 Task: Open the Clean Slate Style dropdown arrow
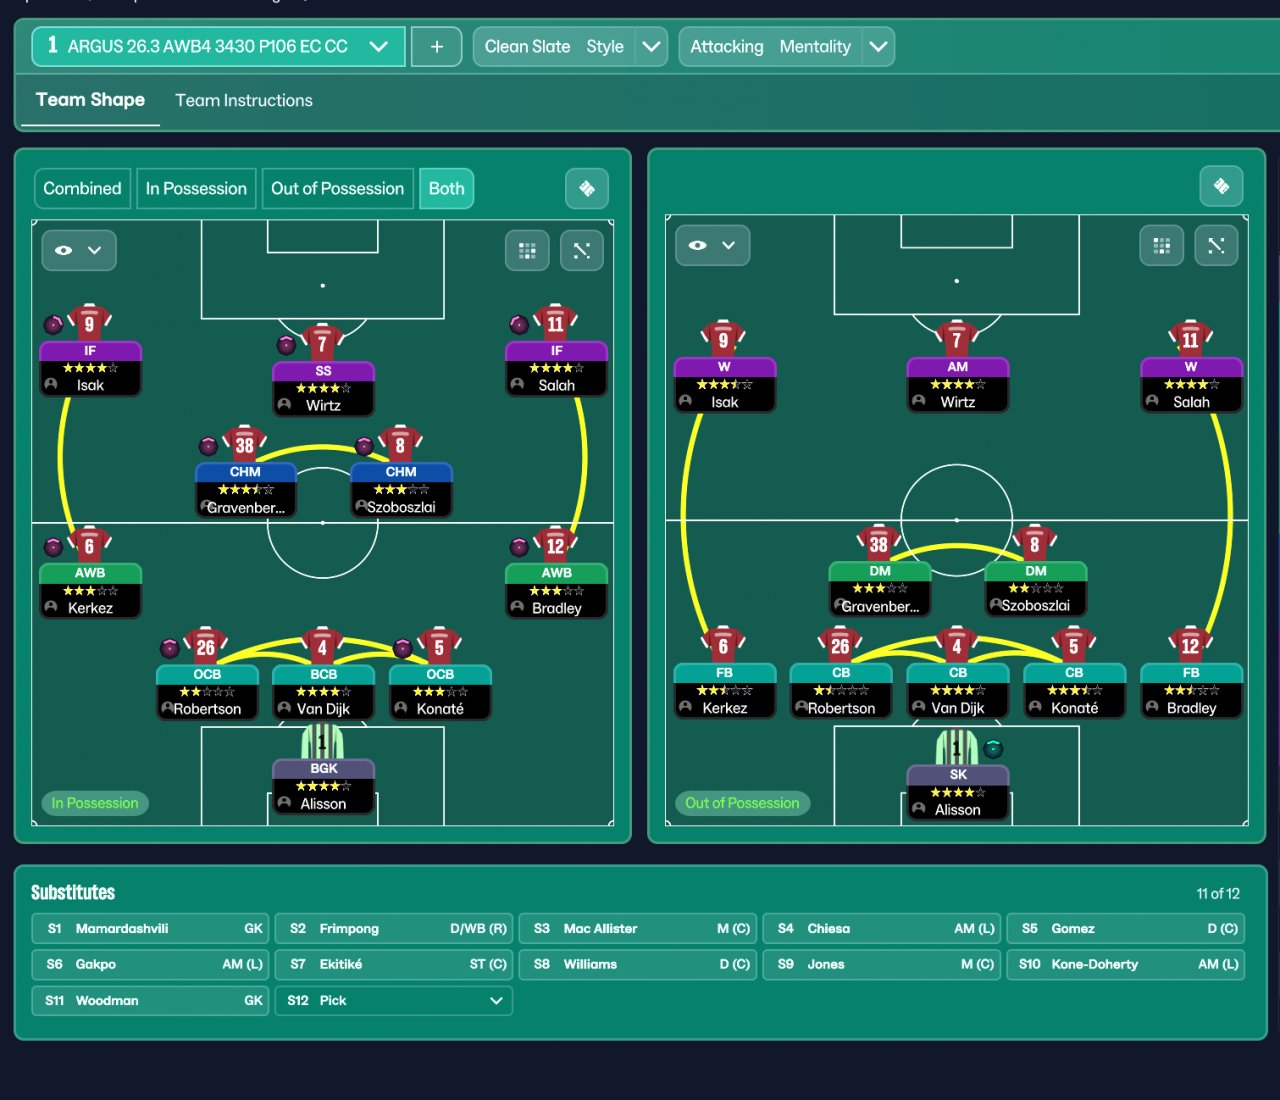651,46
